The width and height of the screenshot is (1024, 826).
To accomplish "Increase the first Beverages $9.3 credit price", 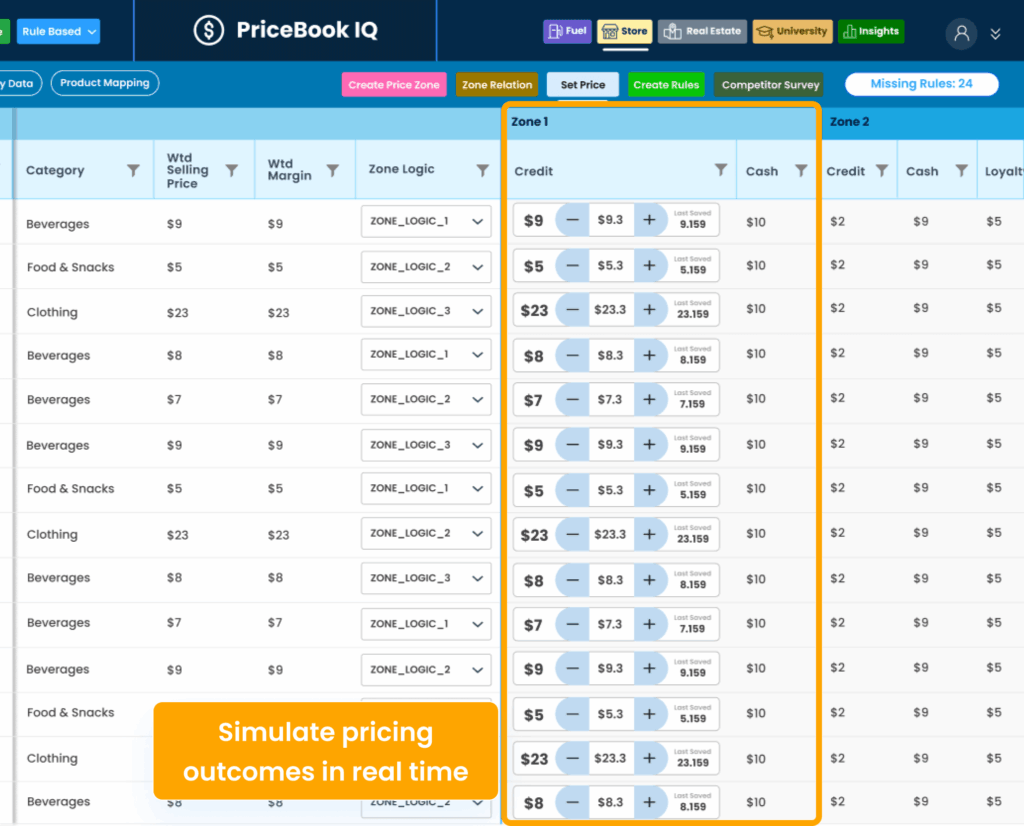I will [x=649, y=220].
